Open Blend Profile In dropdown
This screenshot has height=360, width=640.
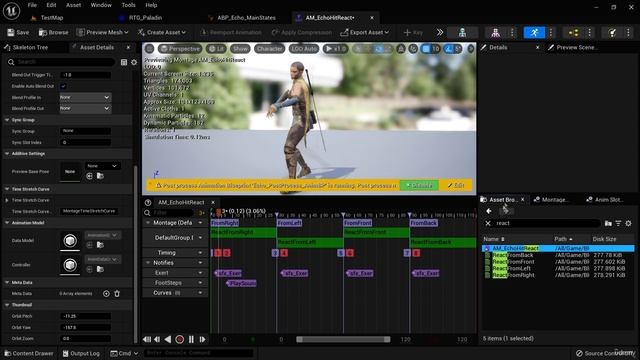(85, 97)
